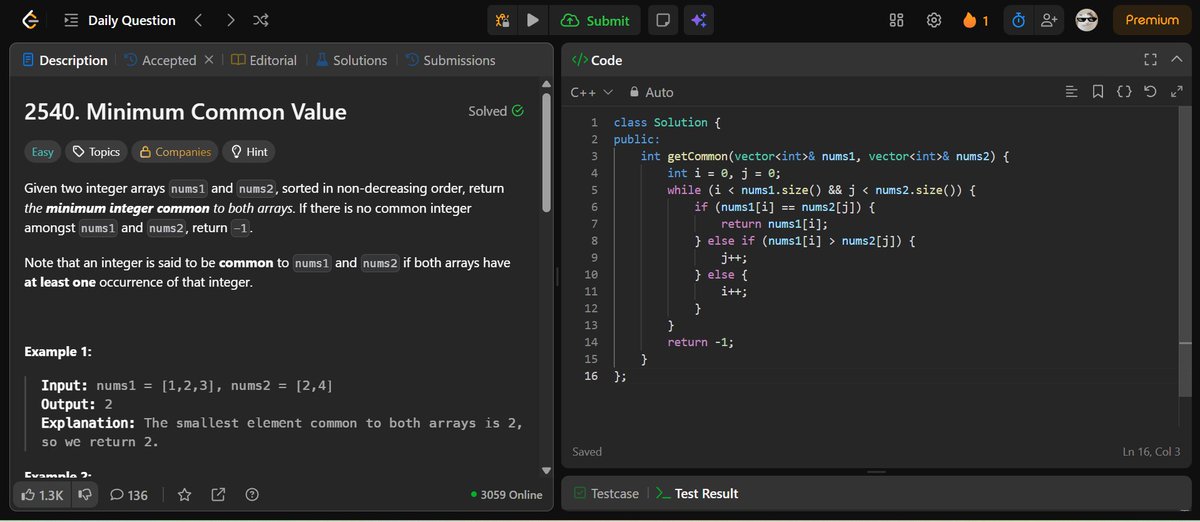Viewport: 1200px width, 522px height.
Task: Star the problem as favorite
Action: (x=184, y=494)
